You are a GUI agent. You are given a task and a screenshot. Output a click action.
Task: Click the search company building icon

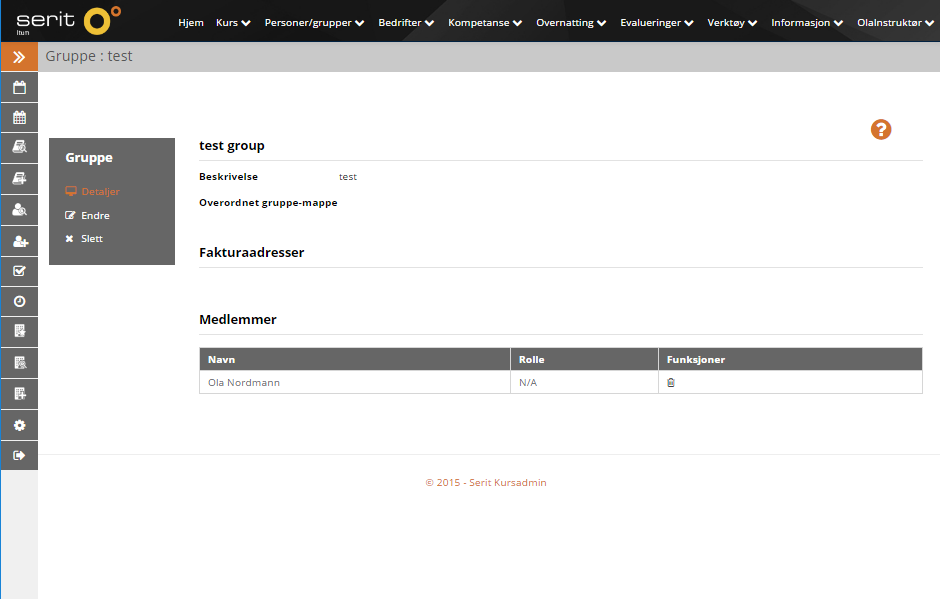coord(19,363)
